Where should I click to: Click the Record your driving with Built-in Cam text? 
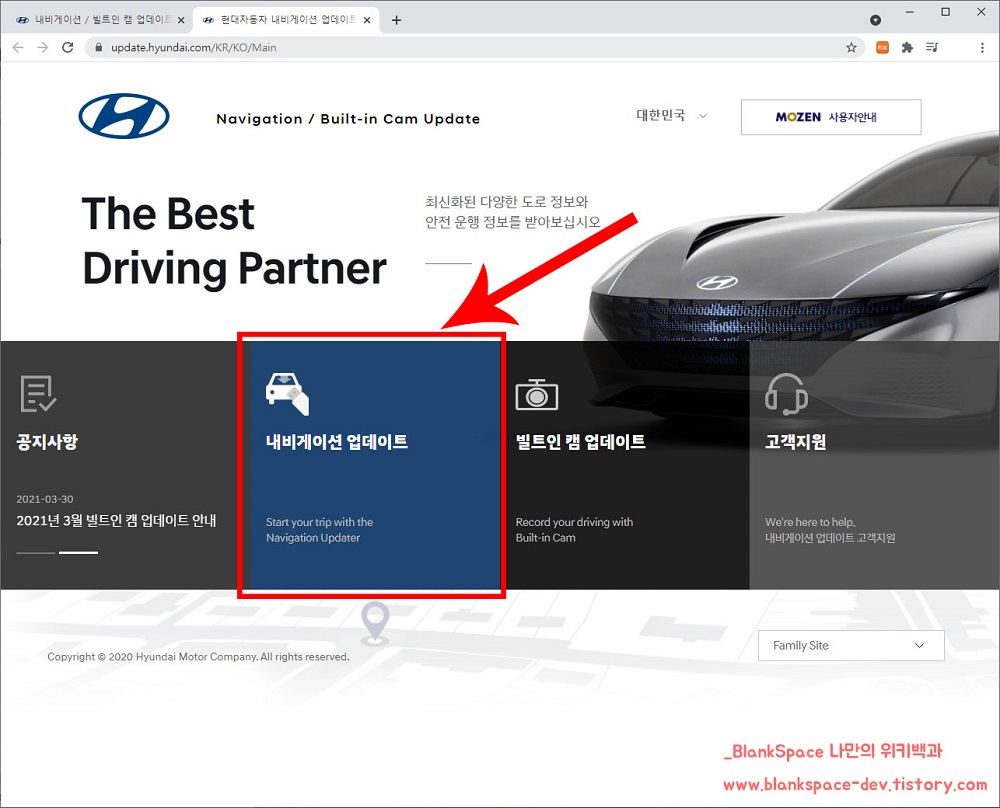574,530
